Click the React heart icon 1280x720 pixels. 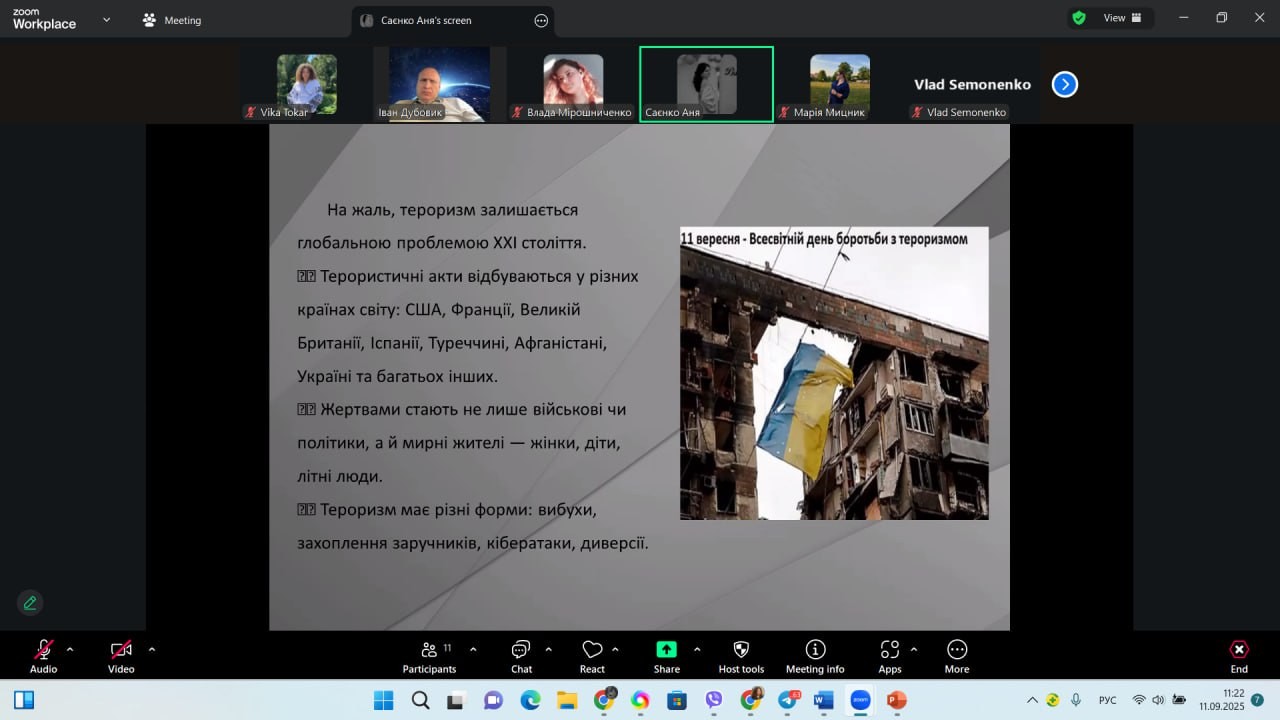(x=592, y=656)
